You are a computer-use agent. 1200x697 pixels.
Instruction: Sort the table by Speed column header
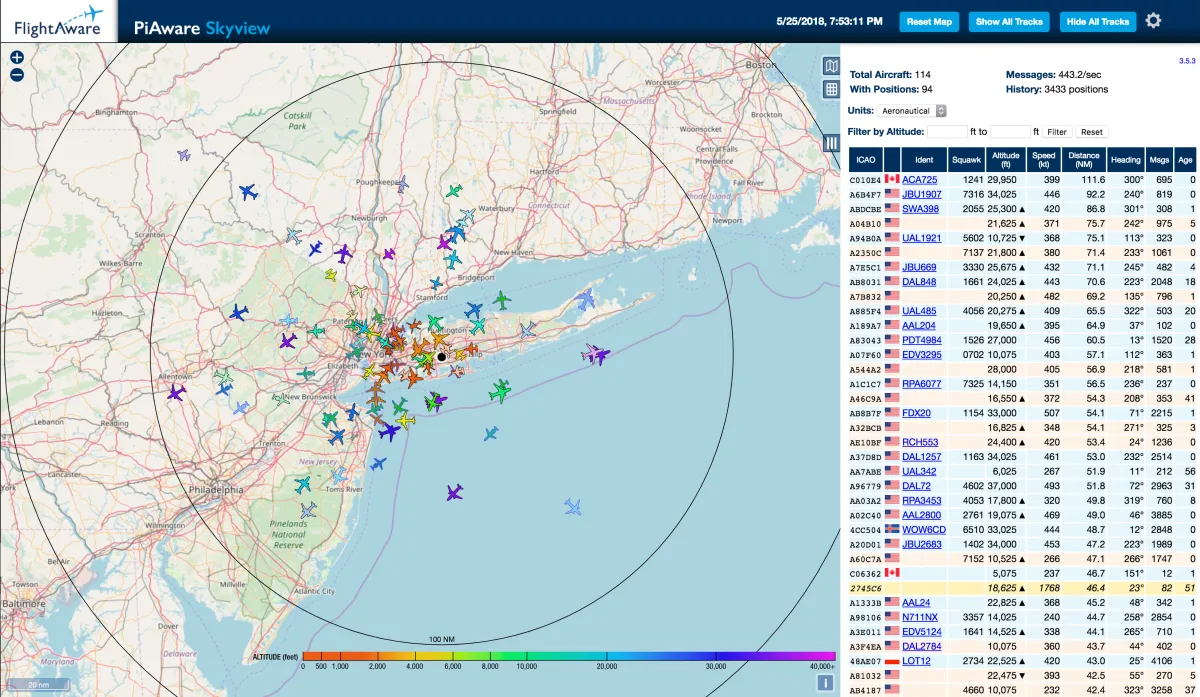(x=1044, y=160)
